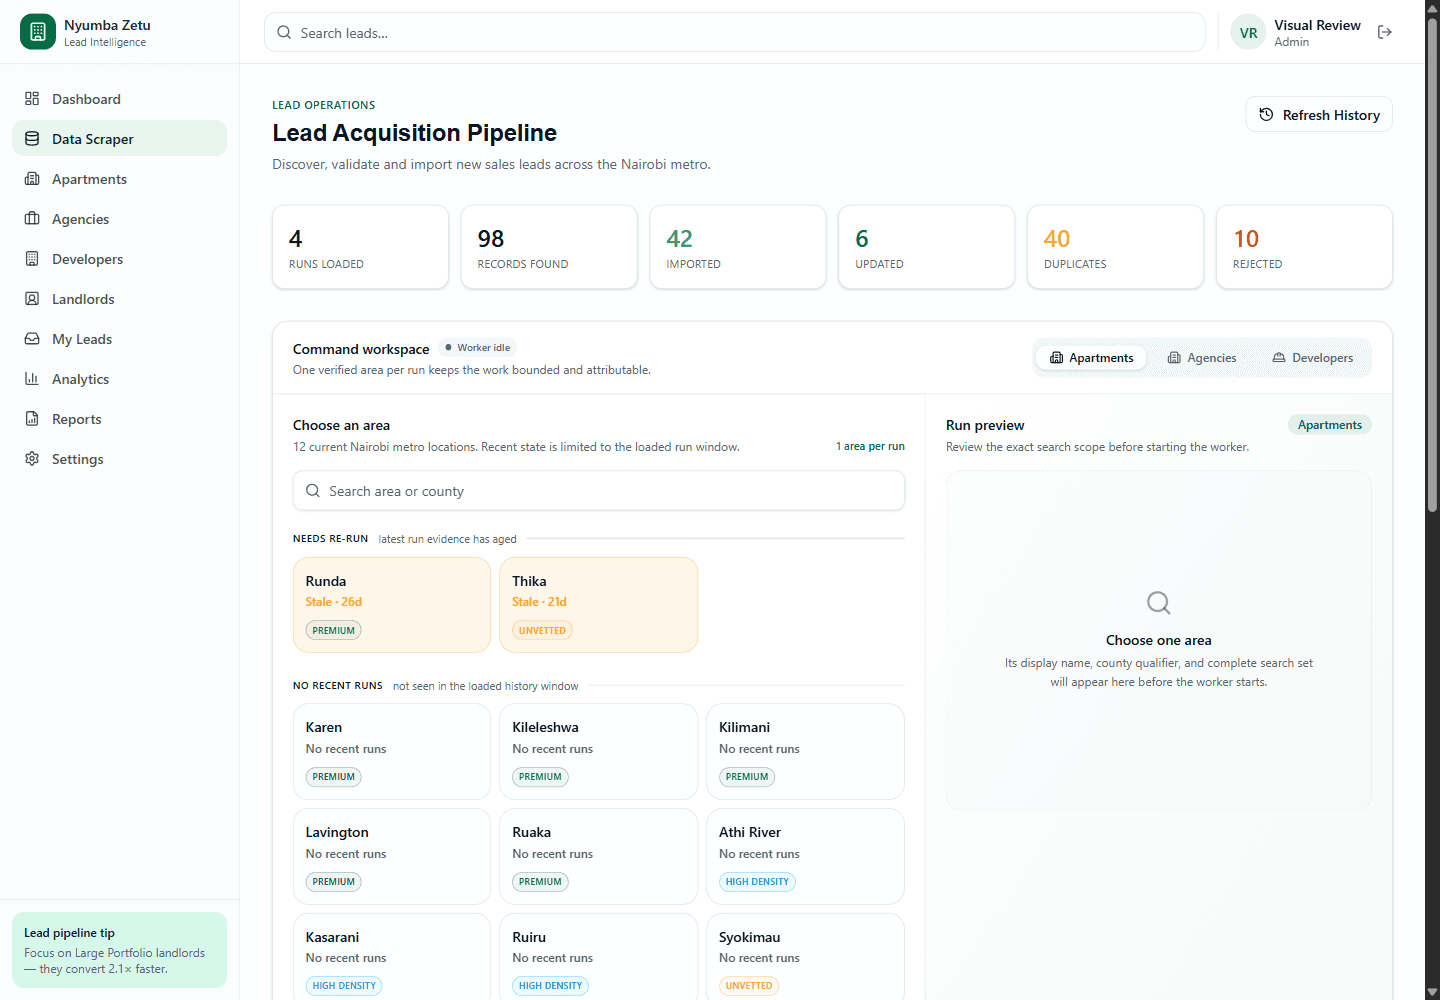Choose the Kilimani area card

coord(805,751)
